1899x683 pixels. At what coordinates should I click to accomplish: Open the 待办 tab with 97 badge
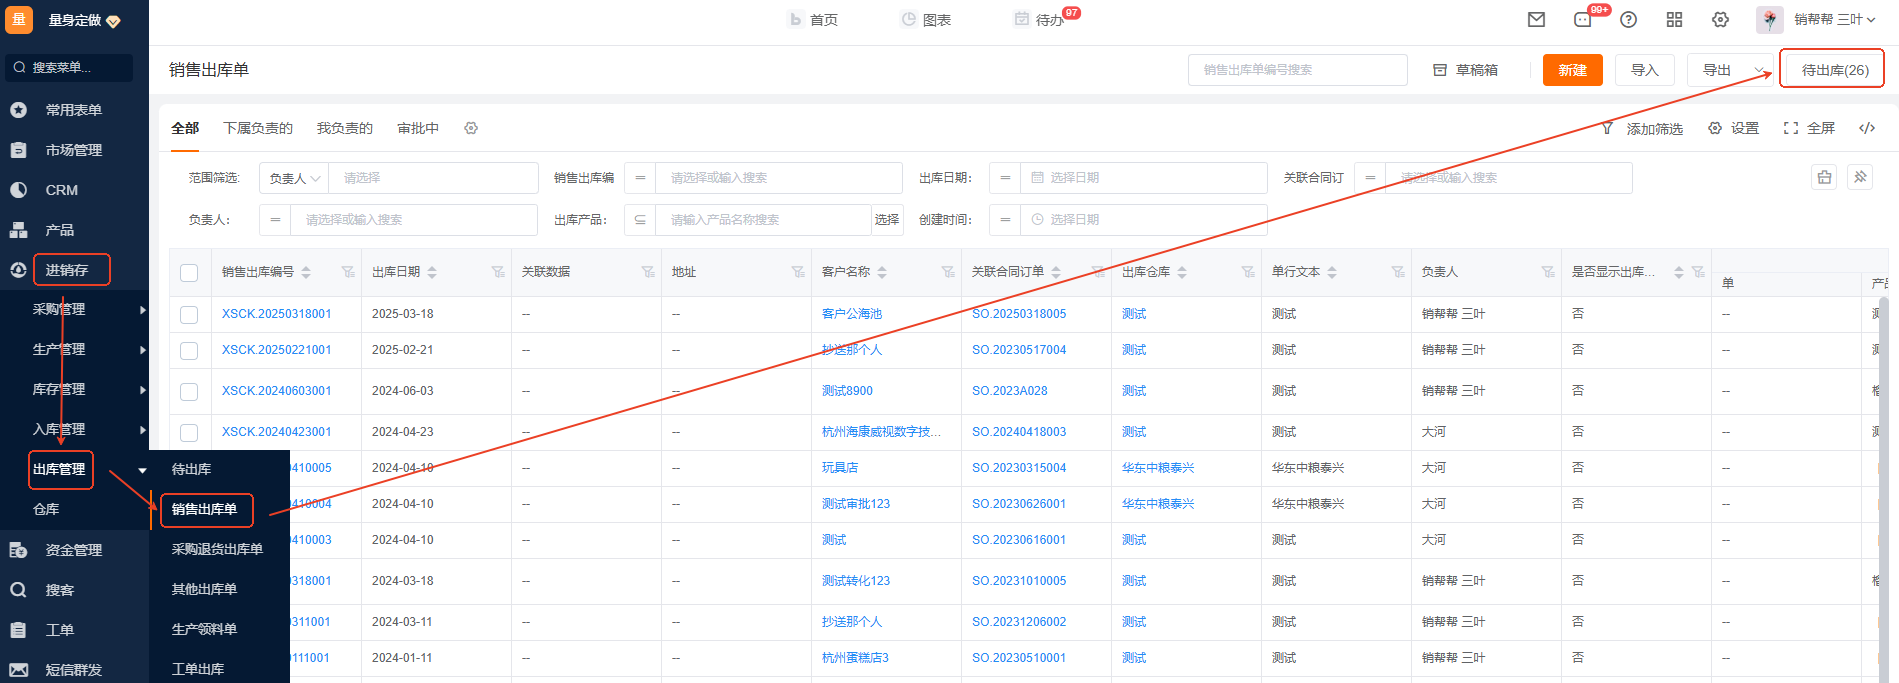pyautogui.click(x=1040, y=19)
